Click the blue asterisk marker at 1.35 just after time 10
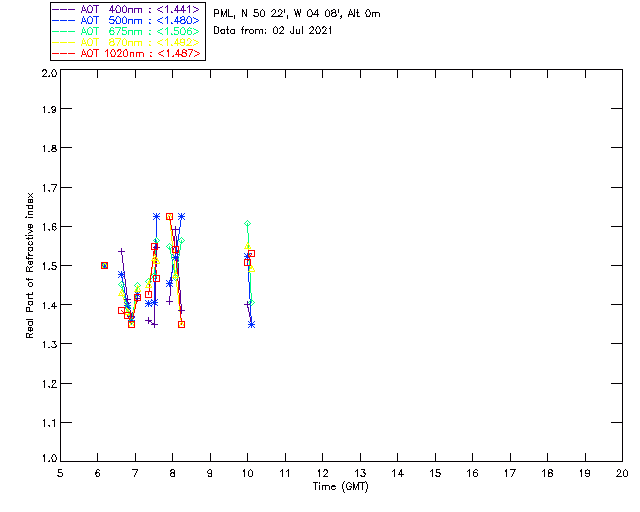Screen dimensions: 640x512 point(251,325)
